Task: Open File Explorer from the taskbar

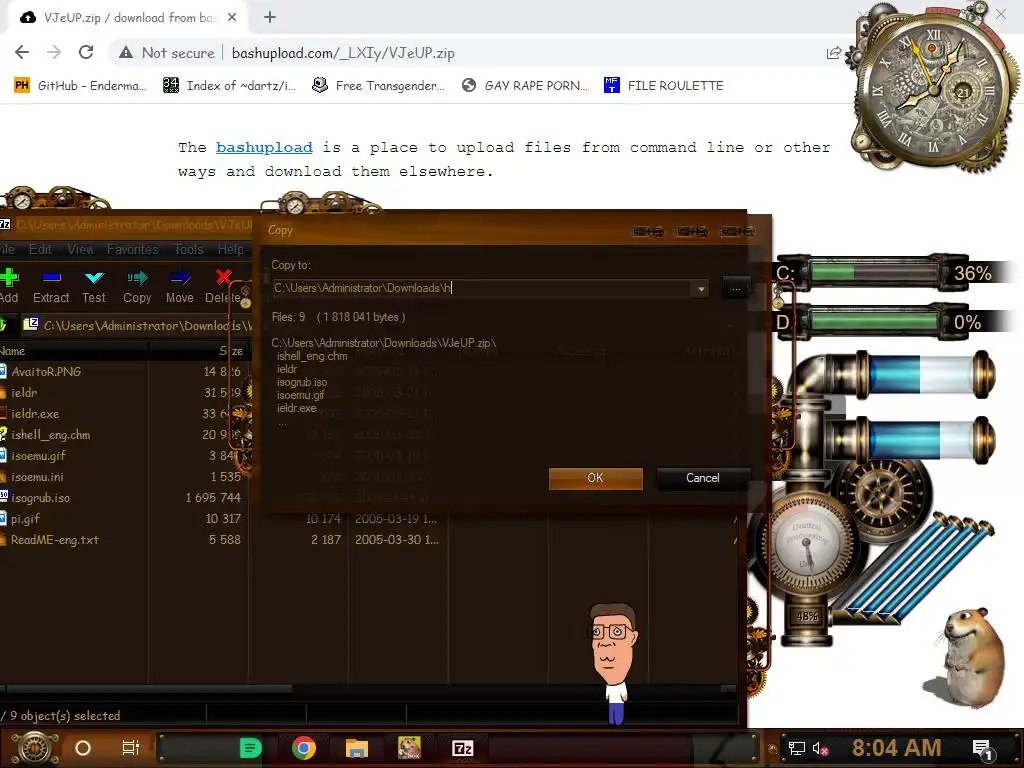Action: pyautogui.click(x=357, y=748)
